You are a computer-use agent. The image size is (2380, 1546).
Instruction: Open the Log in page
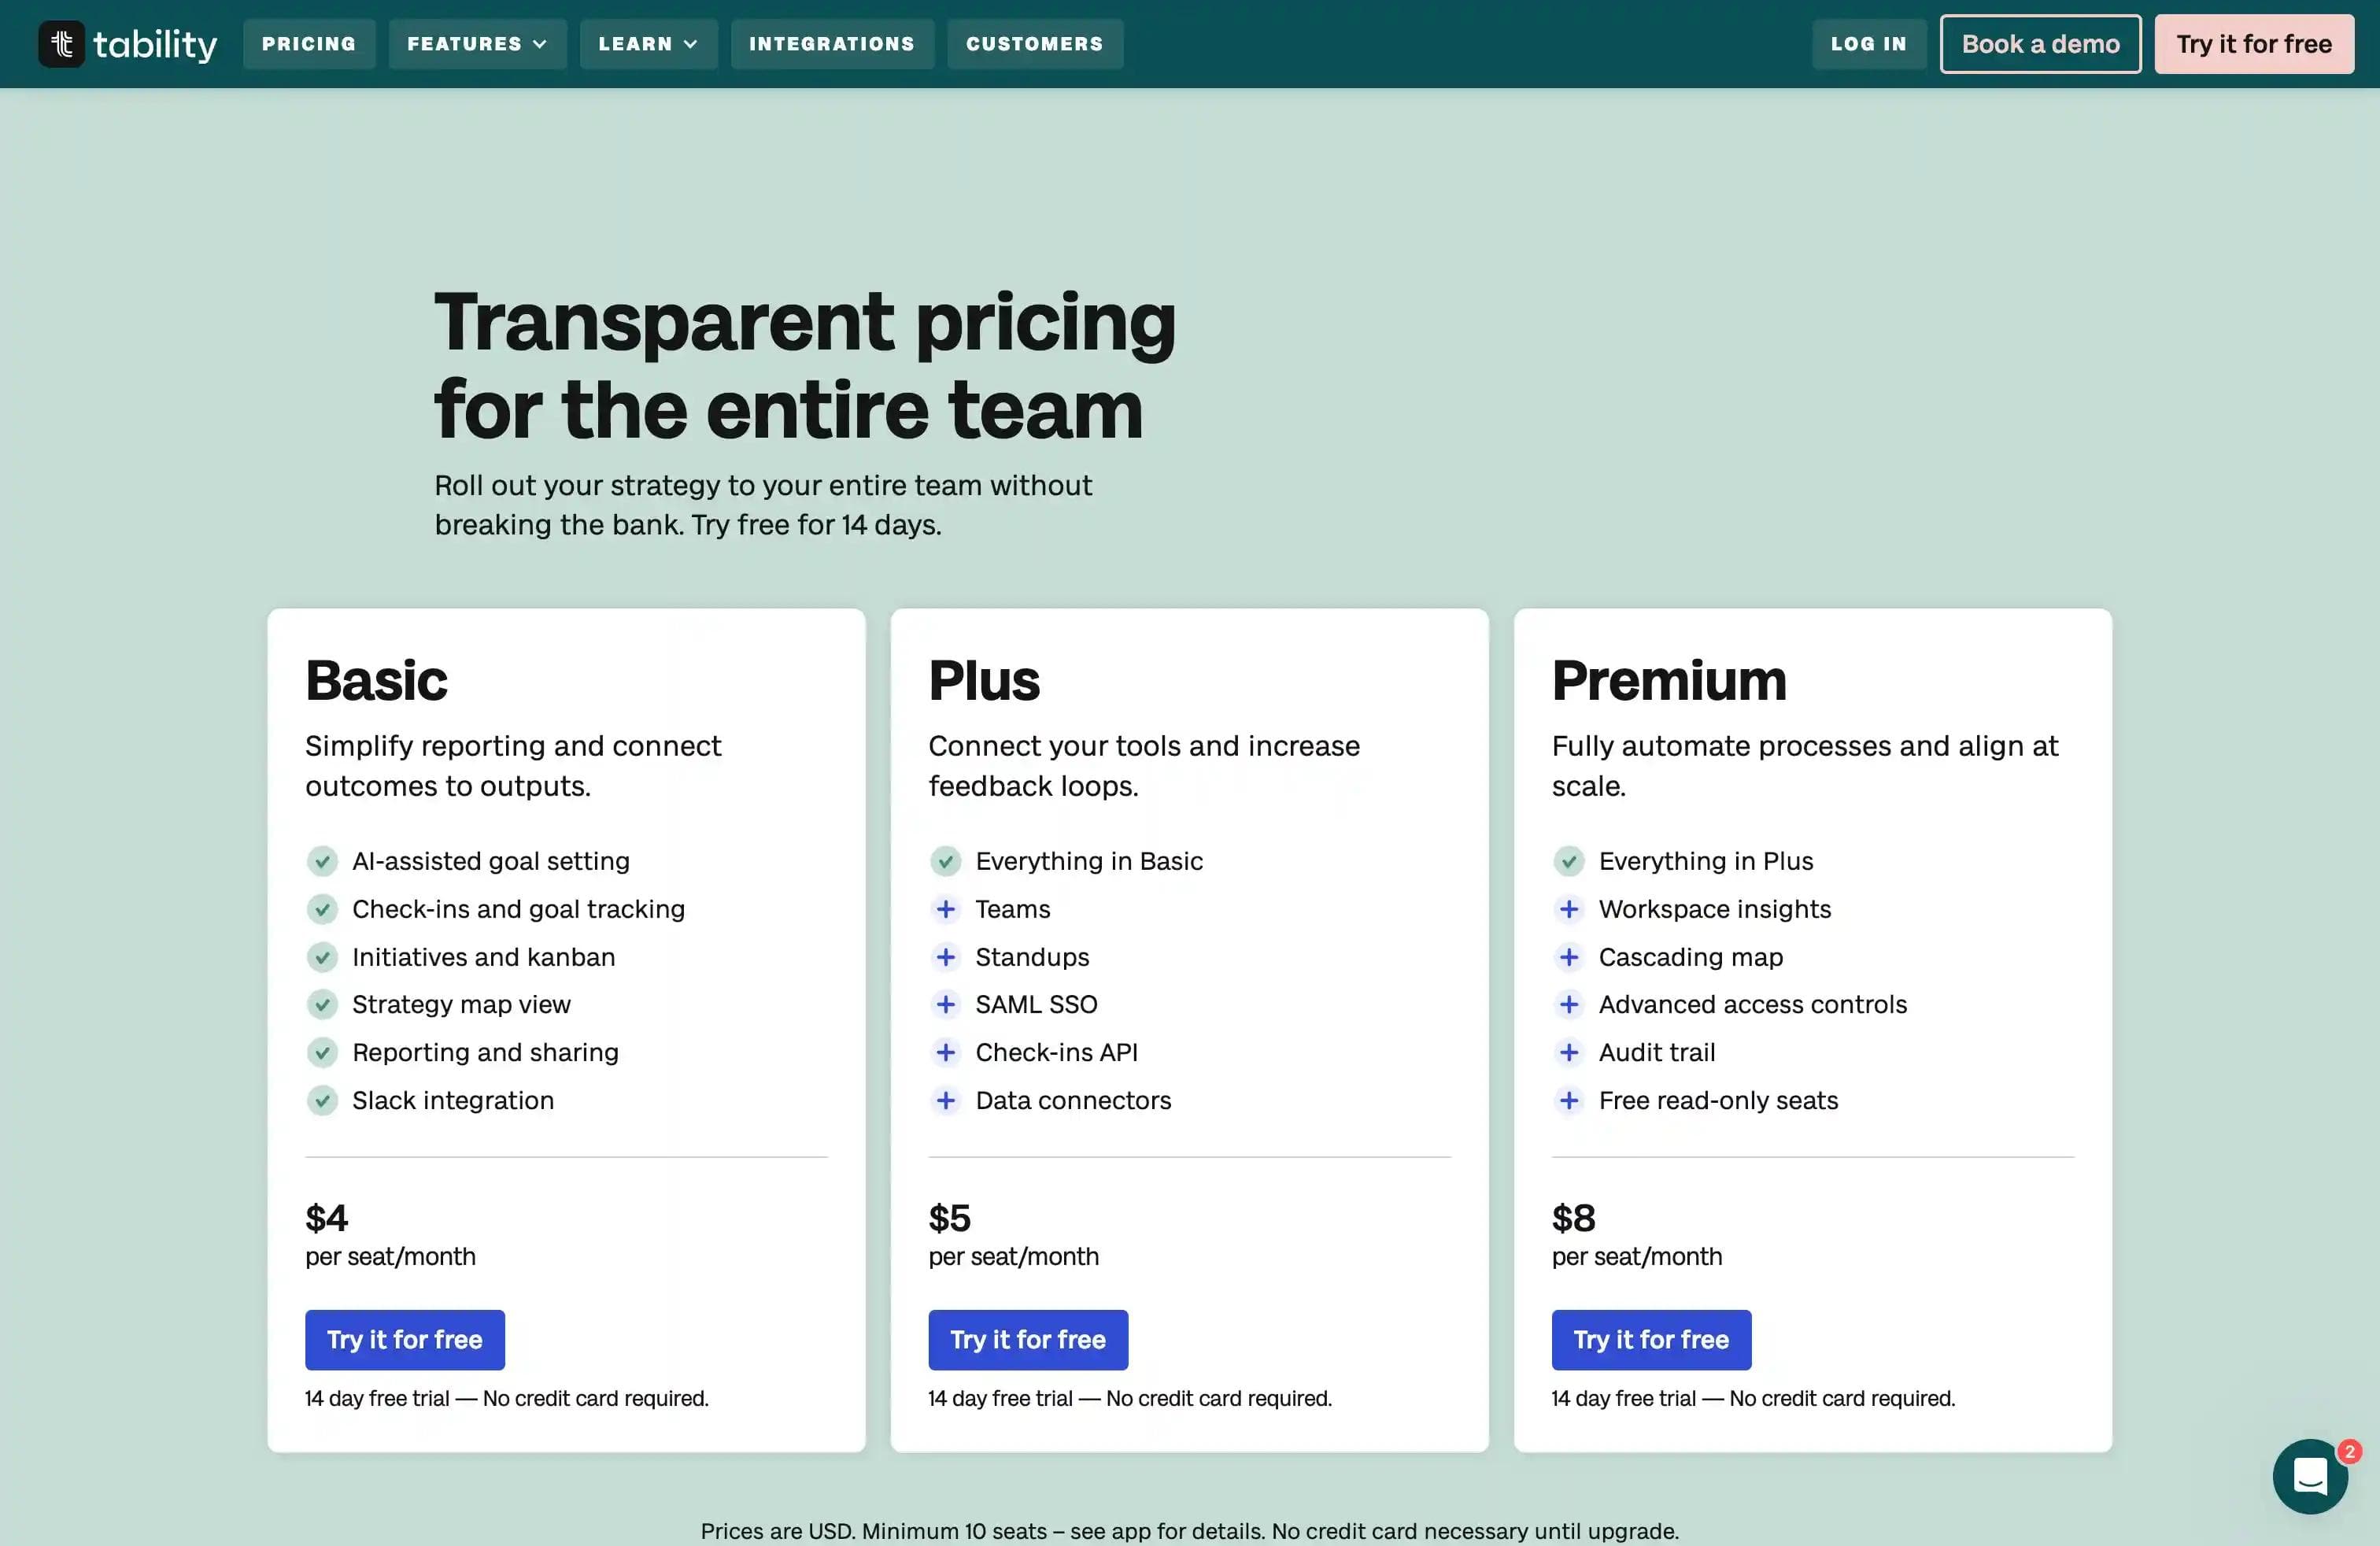point(1868,44)
